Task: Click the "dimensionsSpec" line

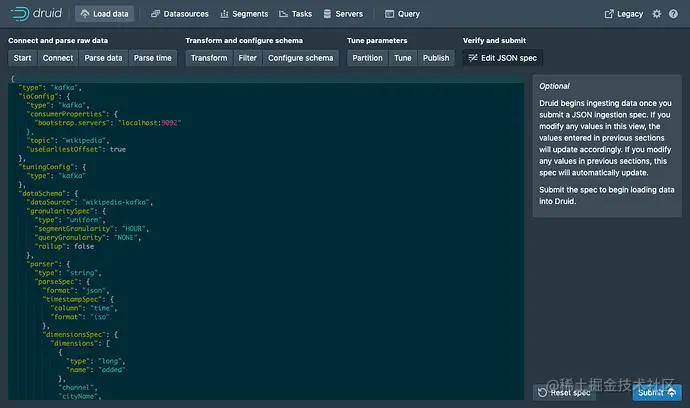Action: [80, 334]
